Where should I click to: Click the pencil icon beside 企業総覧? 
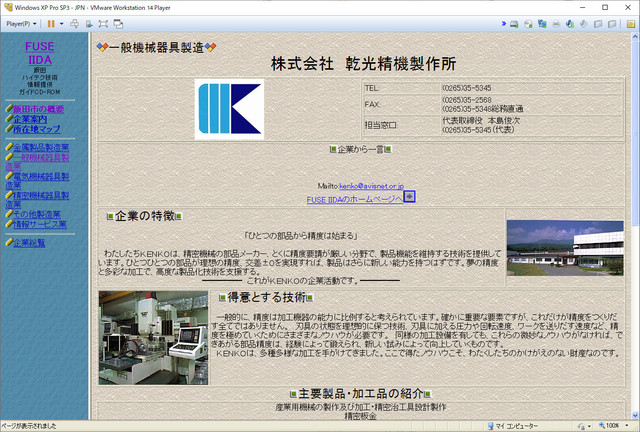coord(9,243)
